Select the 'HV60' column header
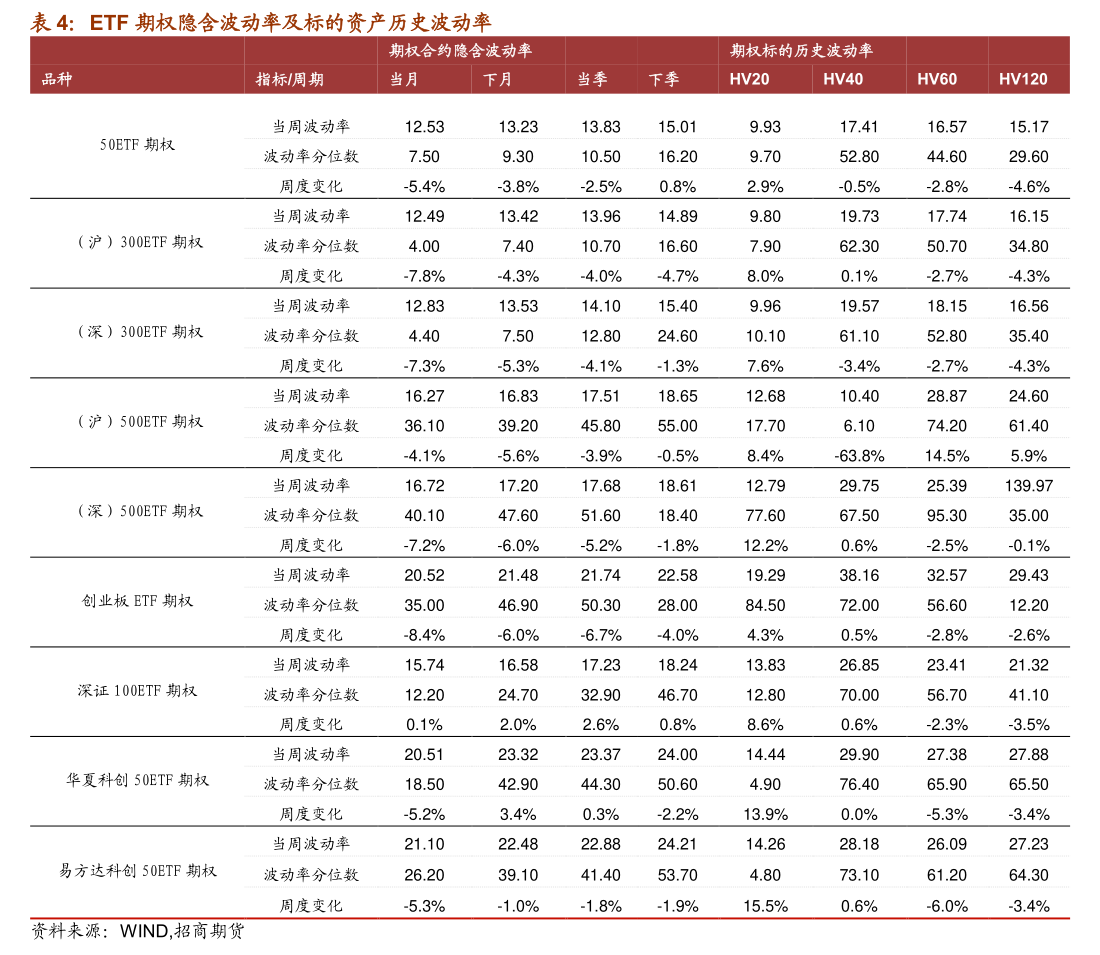The width and height of the screenshot is (1100, 955). [x=937, y=79]
